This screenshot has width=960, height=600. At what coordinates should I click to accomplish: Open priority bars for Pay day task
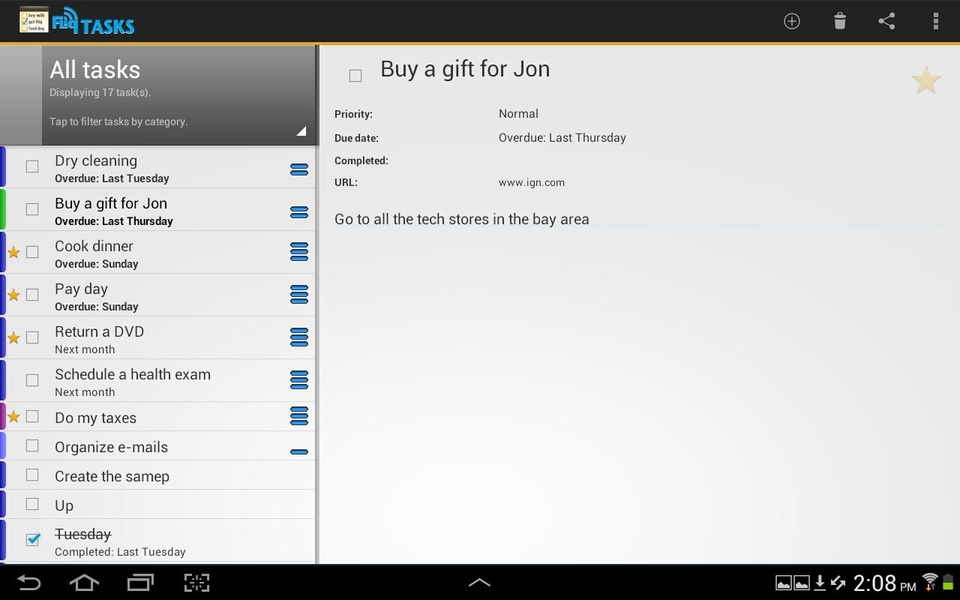pos(299,294)
